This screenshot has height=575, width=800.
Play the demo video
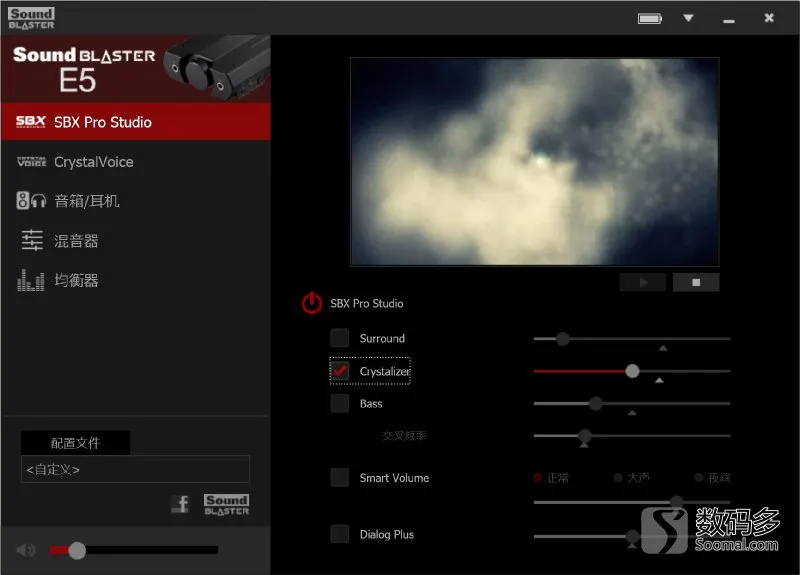point(642,282)
